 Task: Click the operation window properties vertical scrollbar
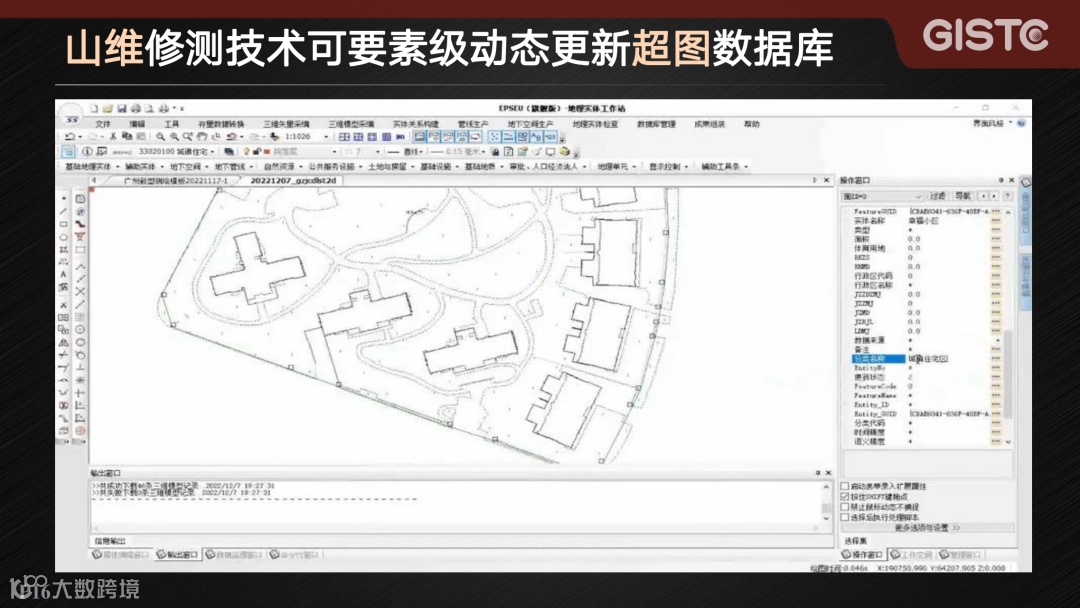point(1008,326)
